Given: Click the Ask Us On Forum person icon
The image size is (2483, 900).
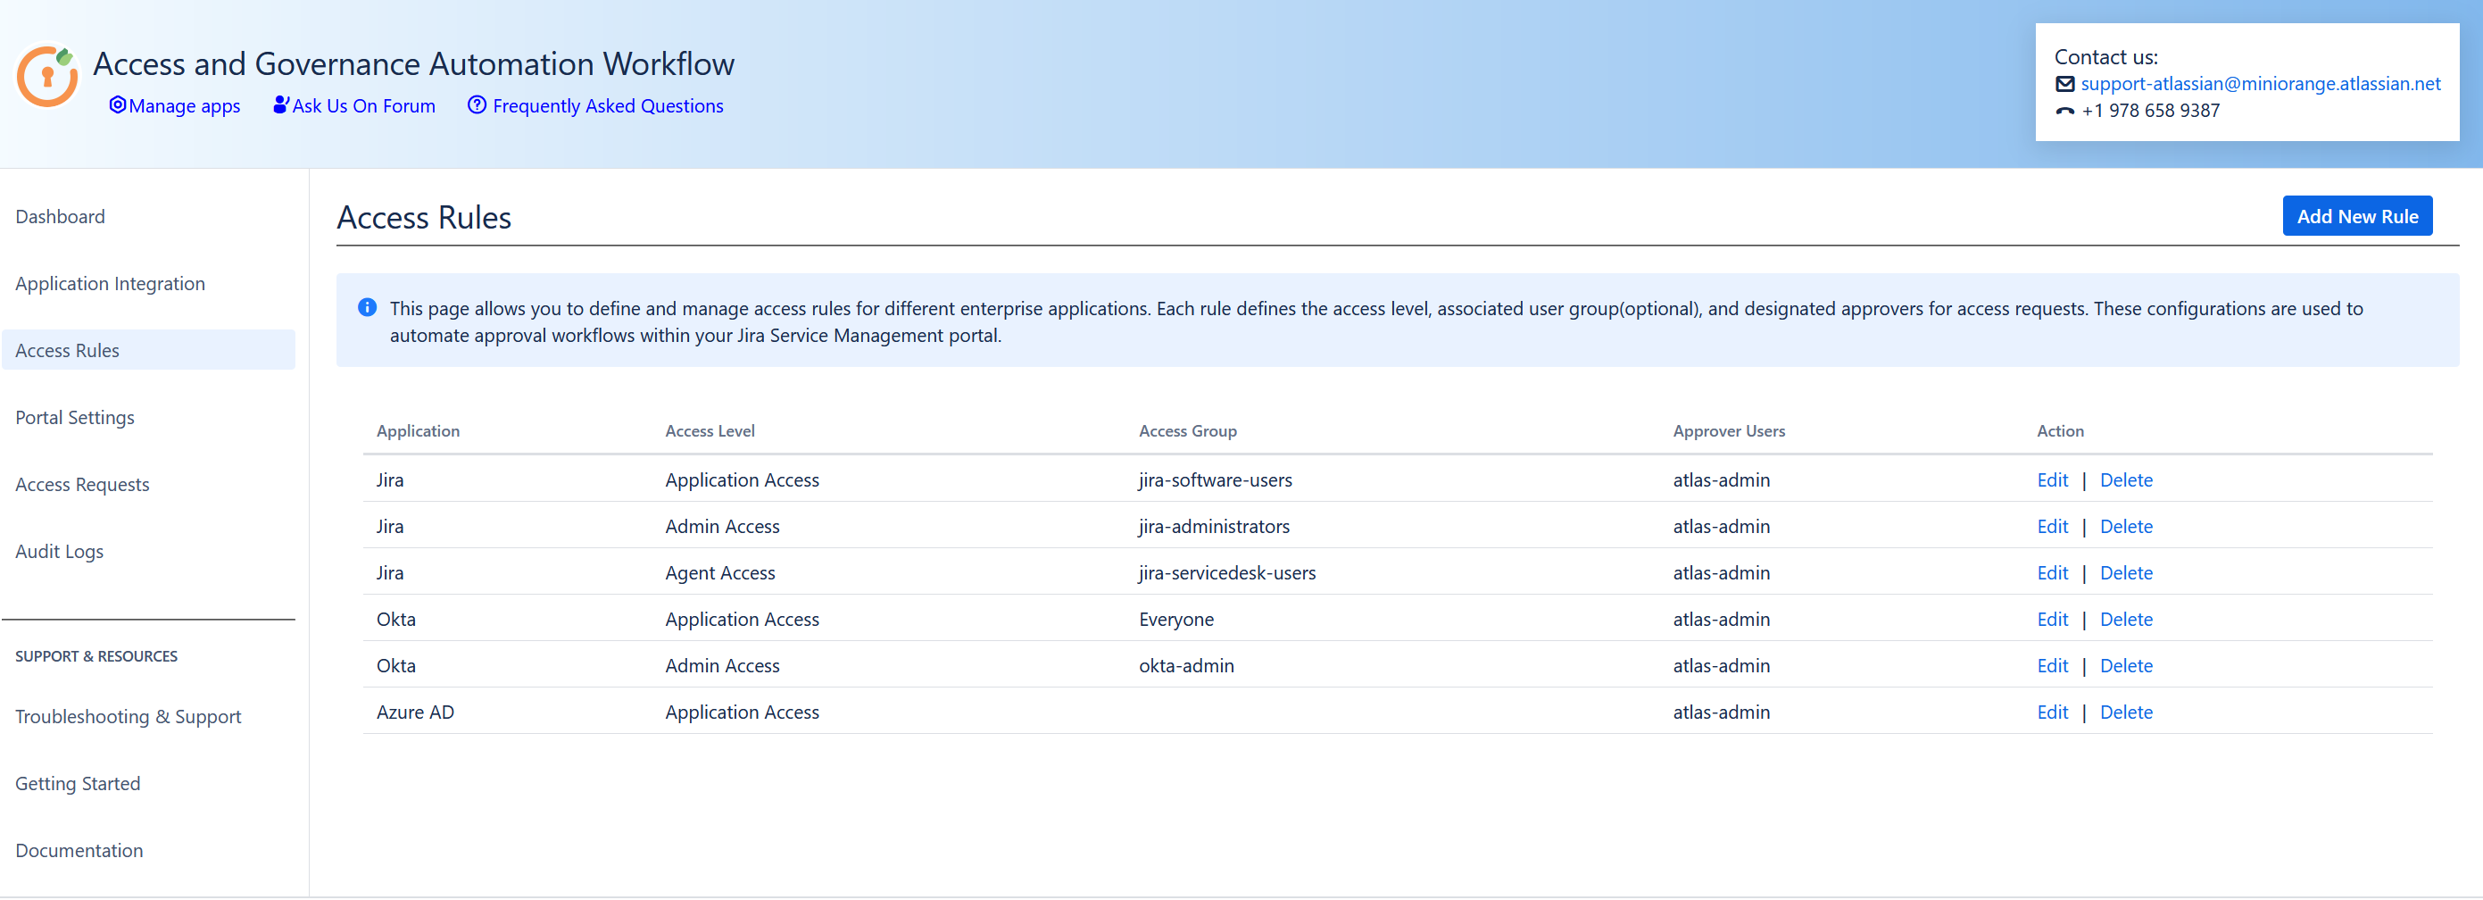Looking at the screenshot, I should click(281, 105).
